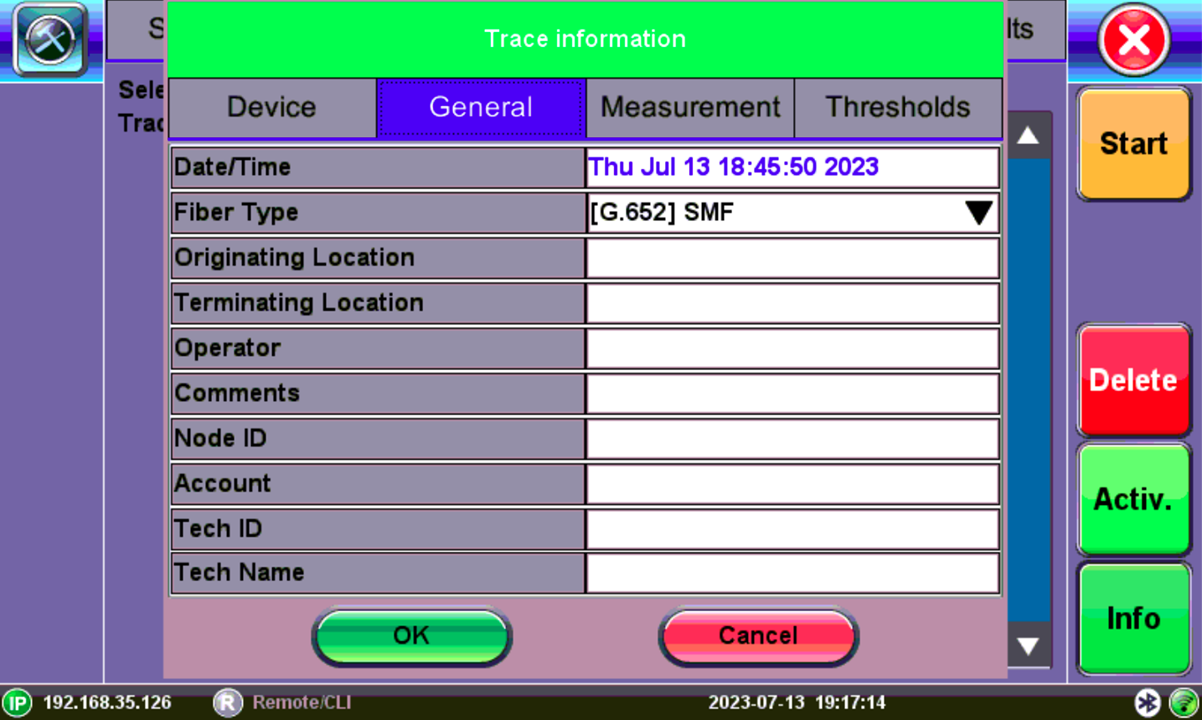Switch to the Device tab
The height and width of the screenshot is (720, 1202).
(x=271, y=108)
